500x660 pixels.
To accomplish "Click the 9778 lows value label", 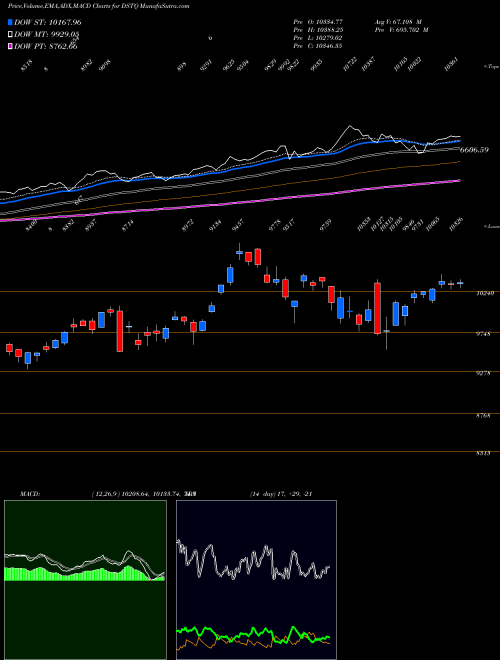I will click(274, 225).
